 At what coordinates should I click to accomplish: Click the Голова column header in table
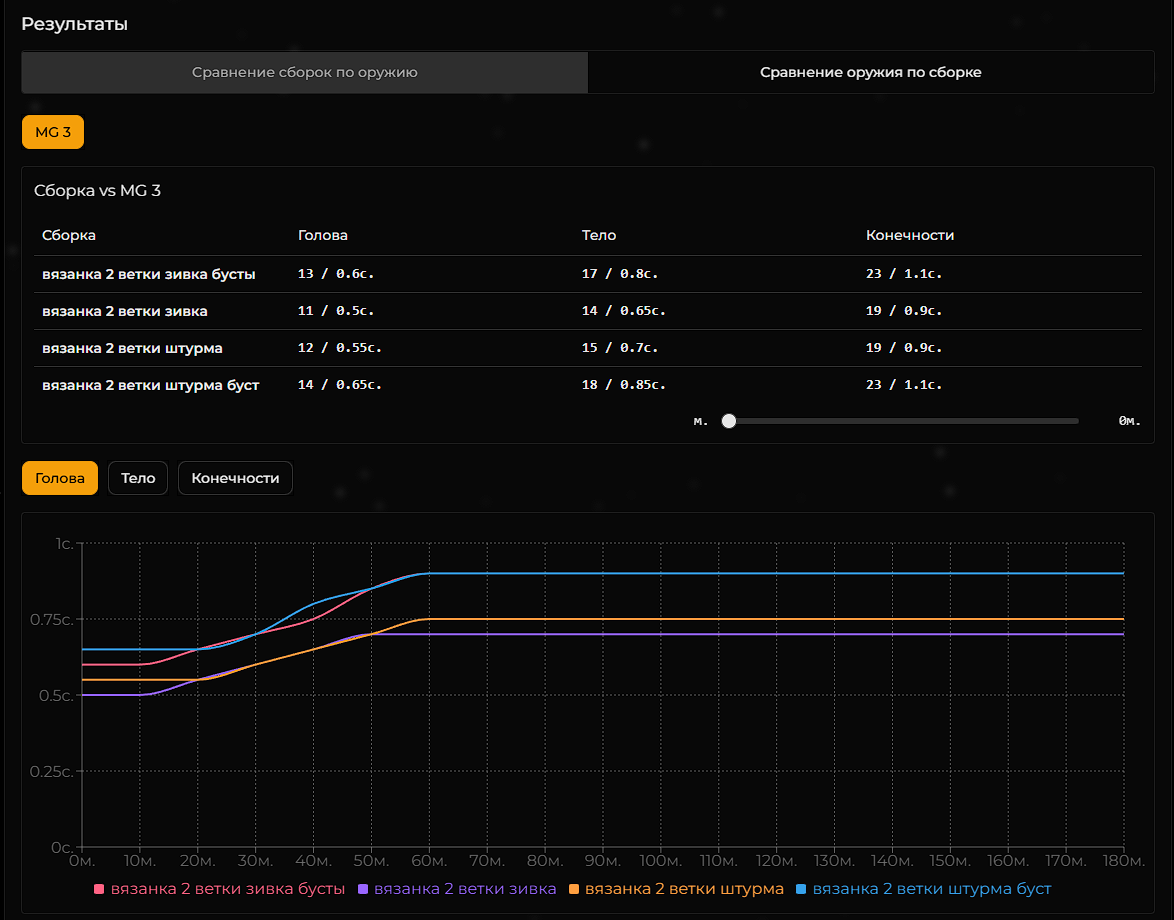tap(323, 236)
